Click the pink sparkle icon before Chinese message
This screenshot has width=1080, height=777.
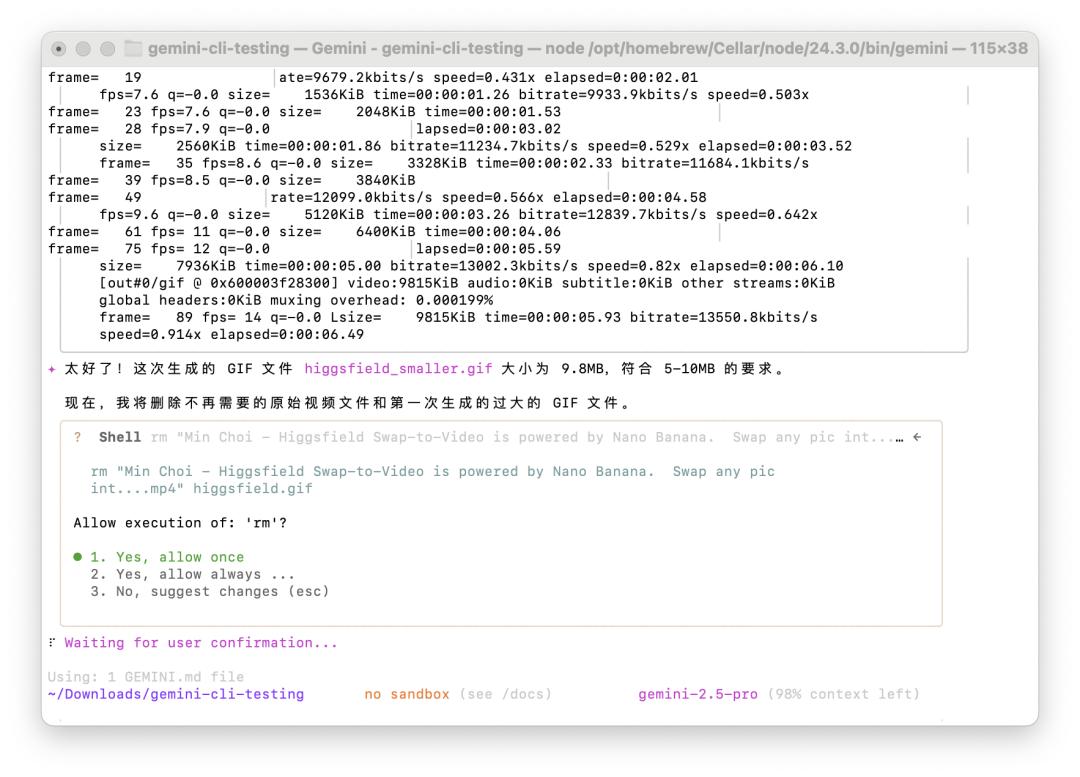(x=52, y=369)
